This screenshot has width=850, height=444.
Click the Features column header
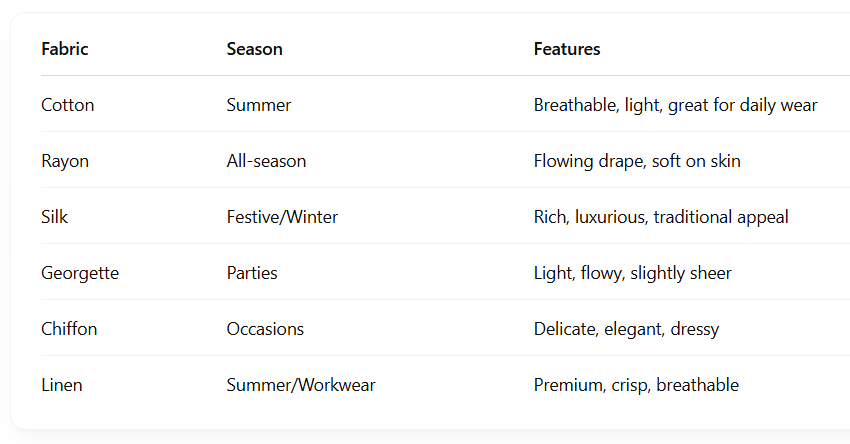tap(566, 49)
